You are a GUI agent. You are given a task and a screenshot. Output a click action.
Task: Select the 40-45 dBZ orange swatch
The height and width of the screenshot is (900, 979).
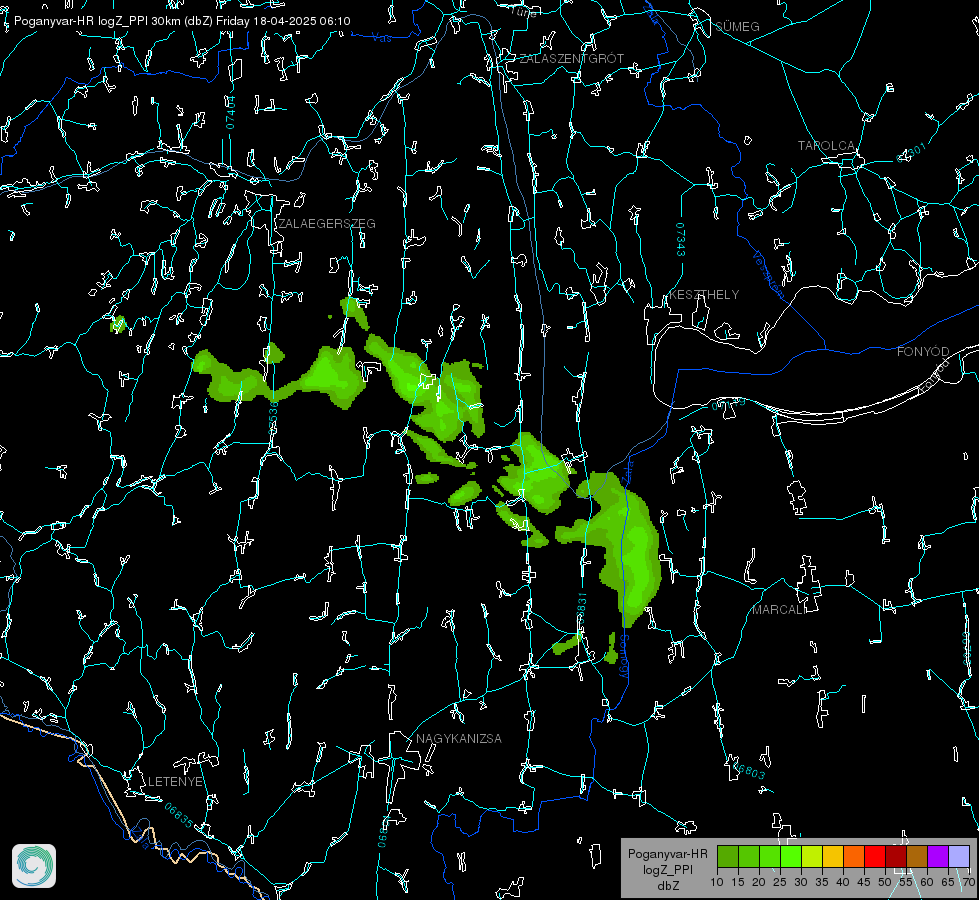854,856
